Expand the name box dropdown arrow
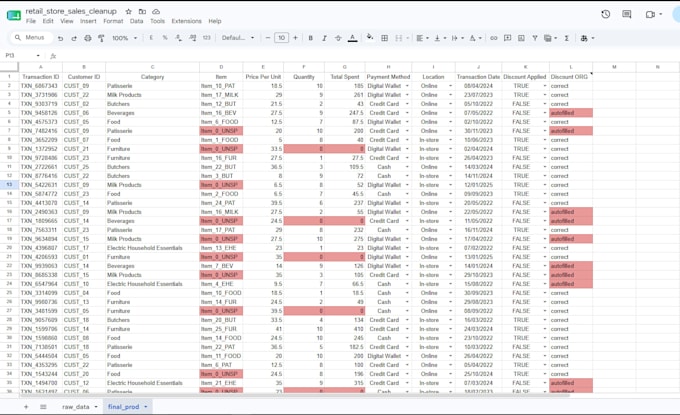Screen dimensions: 680x415 [38, 56]
